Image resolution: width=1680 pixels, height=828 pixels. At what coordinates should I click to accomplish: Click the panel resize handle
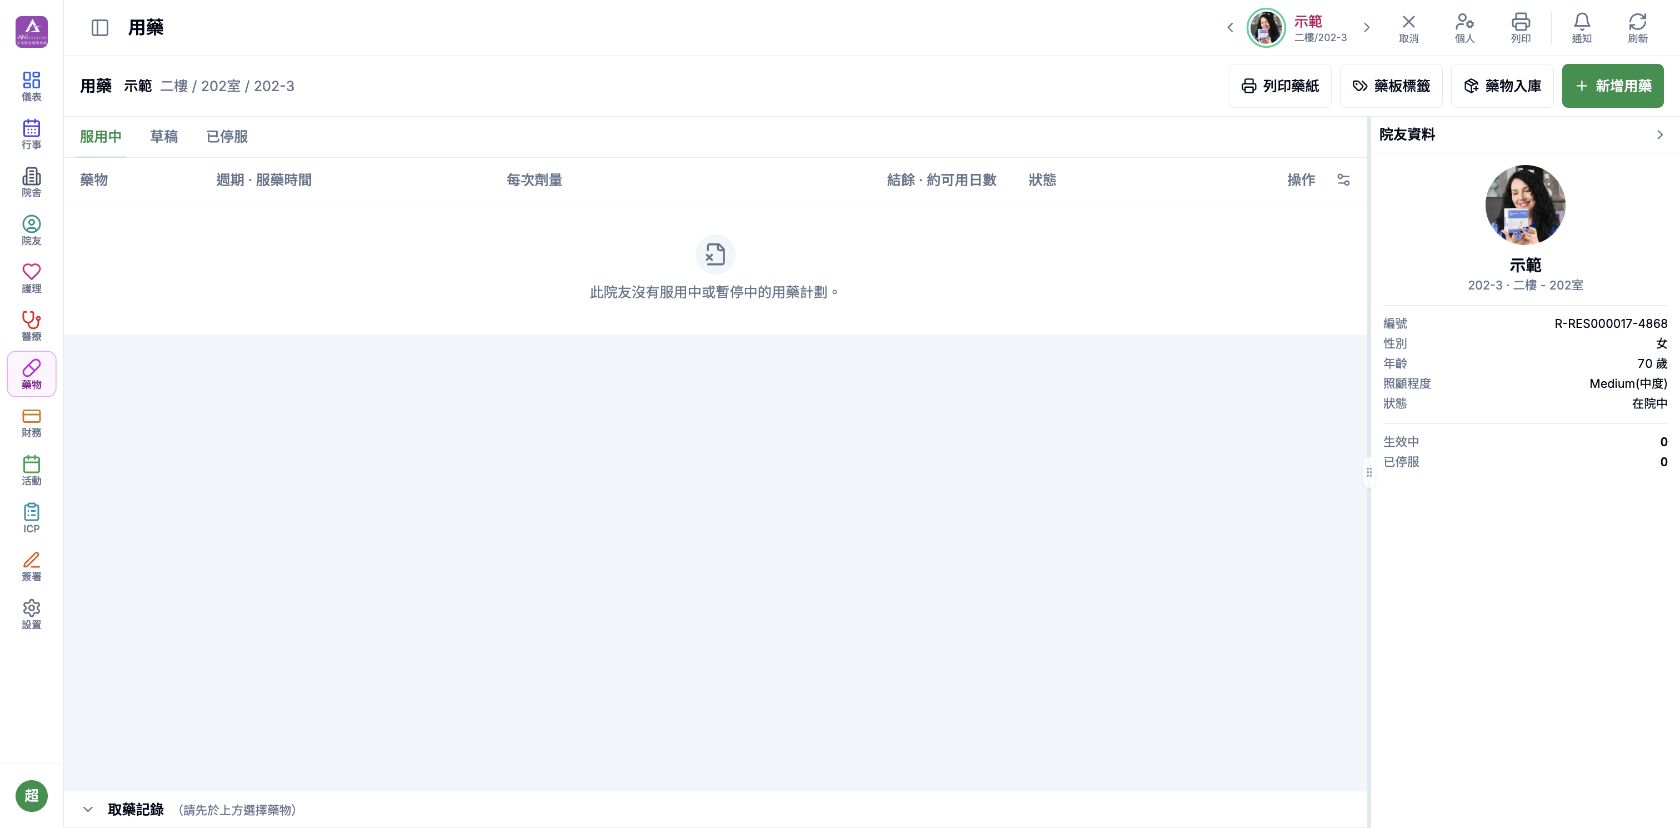pyautogui.click(x=1369, y=472)
